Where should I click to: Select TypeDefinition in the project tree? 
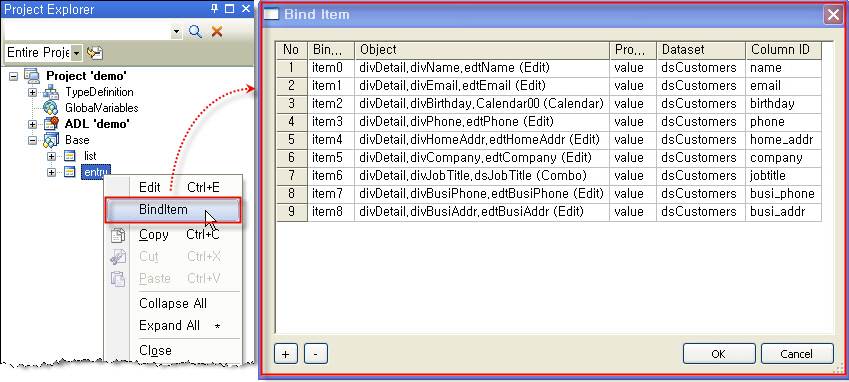point(99,93)
